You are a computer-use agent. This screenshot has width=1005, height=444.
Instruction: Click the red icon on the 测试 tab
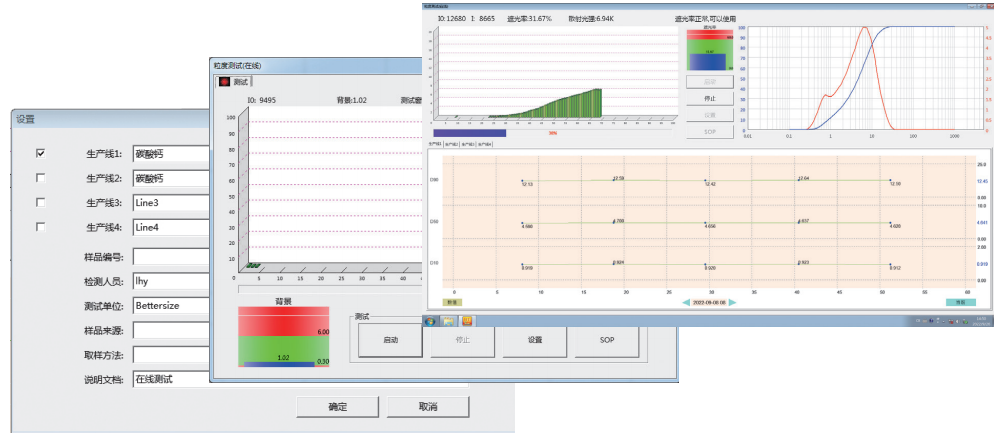pos(224,81)
